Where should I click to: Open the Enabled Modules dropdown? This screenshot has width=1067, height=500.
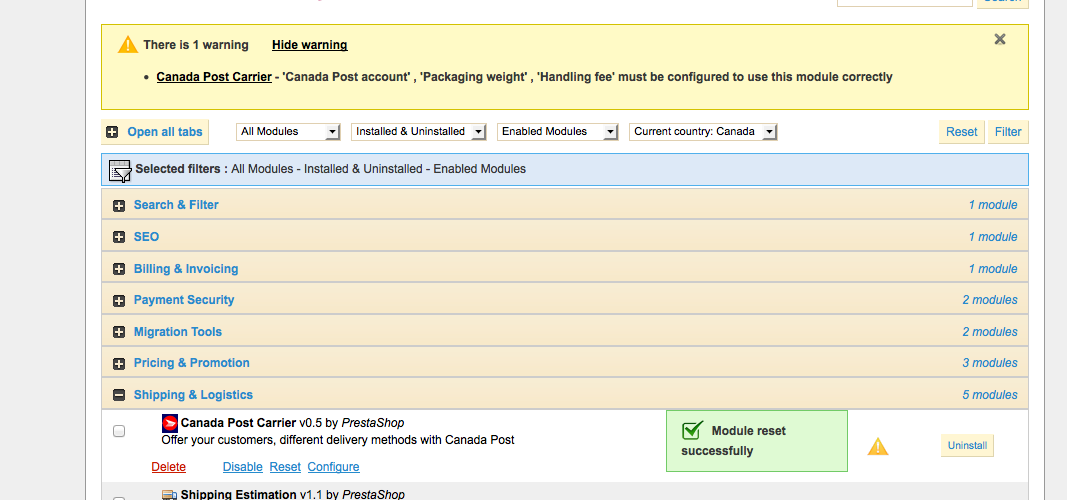coord(557,131)
